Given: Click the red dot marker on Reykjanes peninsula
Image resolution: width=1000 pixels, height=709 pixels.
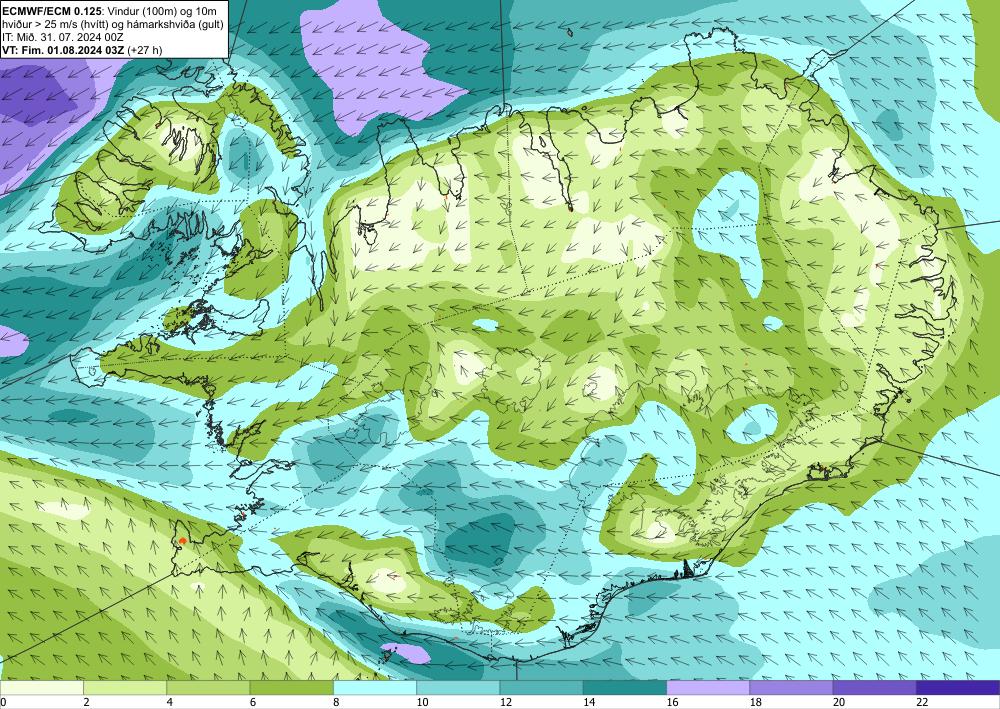Looking at the screenshot, I should pyautogui.click(x=182, y=541).
